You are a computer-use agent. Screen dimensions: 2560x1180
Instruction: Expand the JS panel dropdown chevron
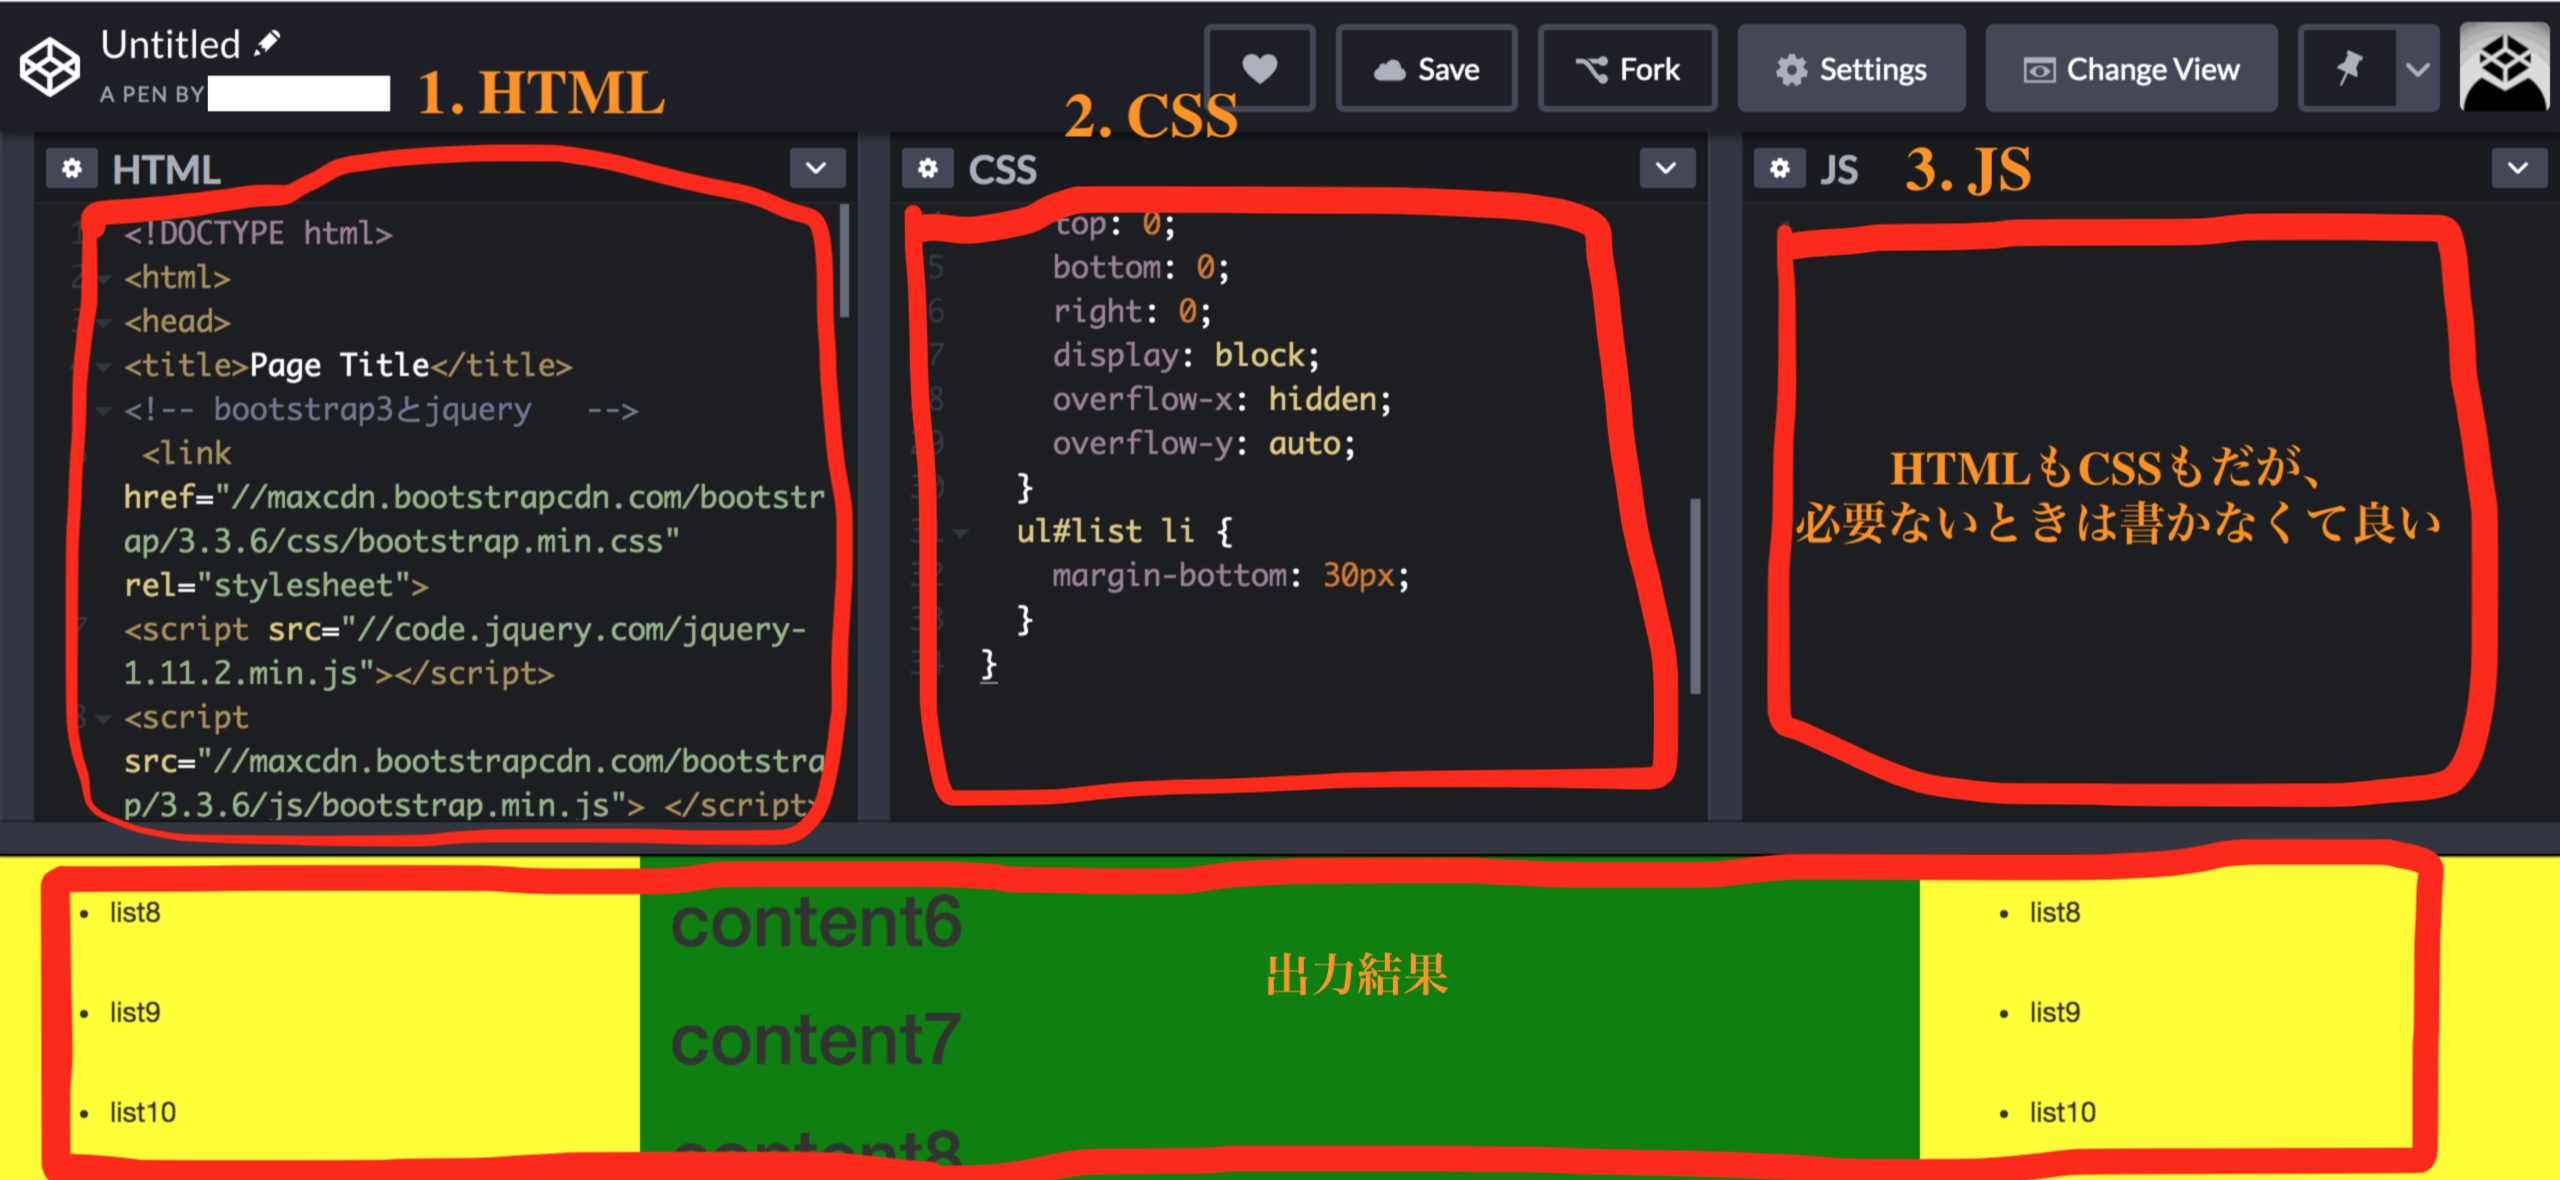coord(2517,169)
